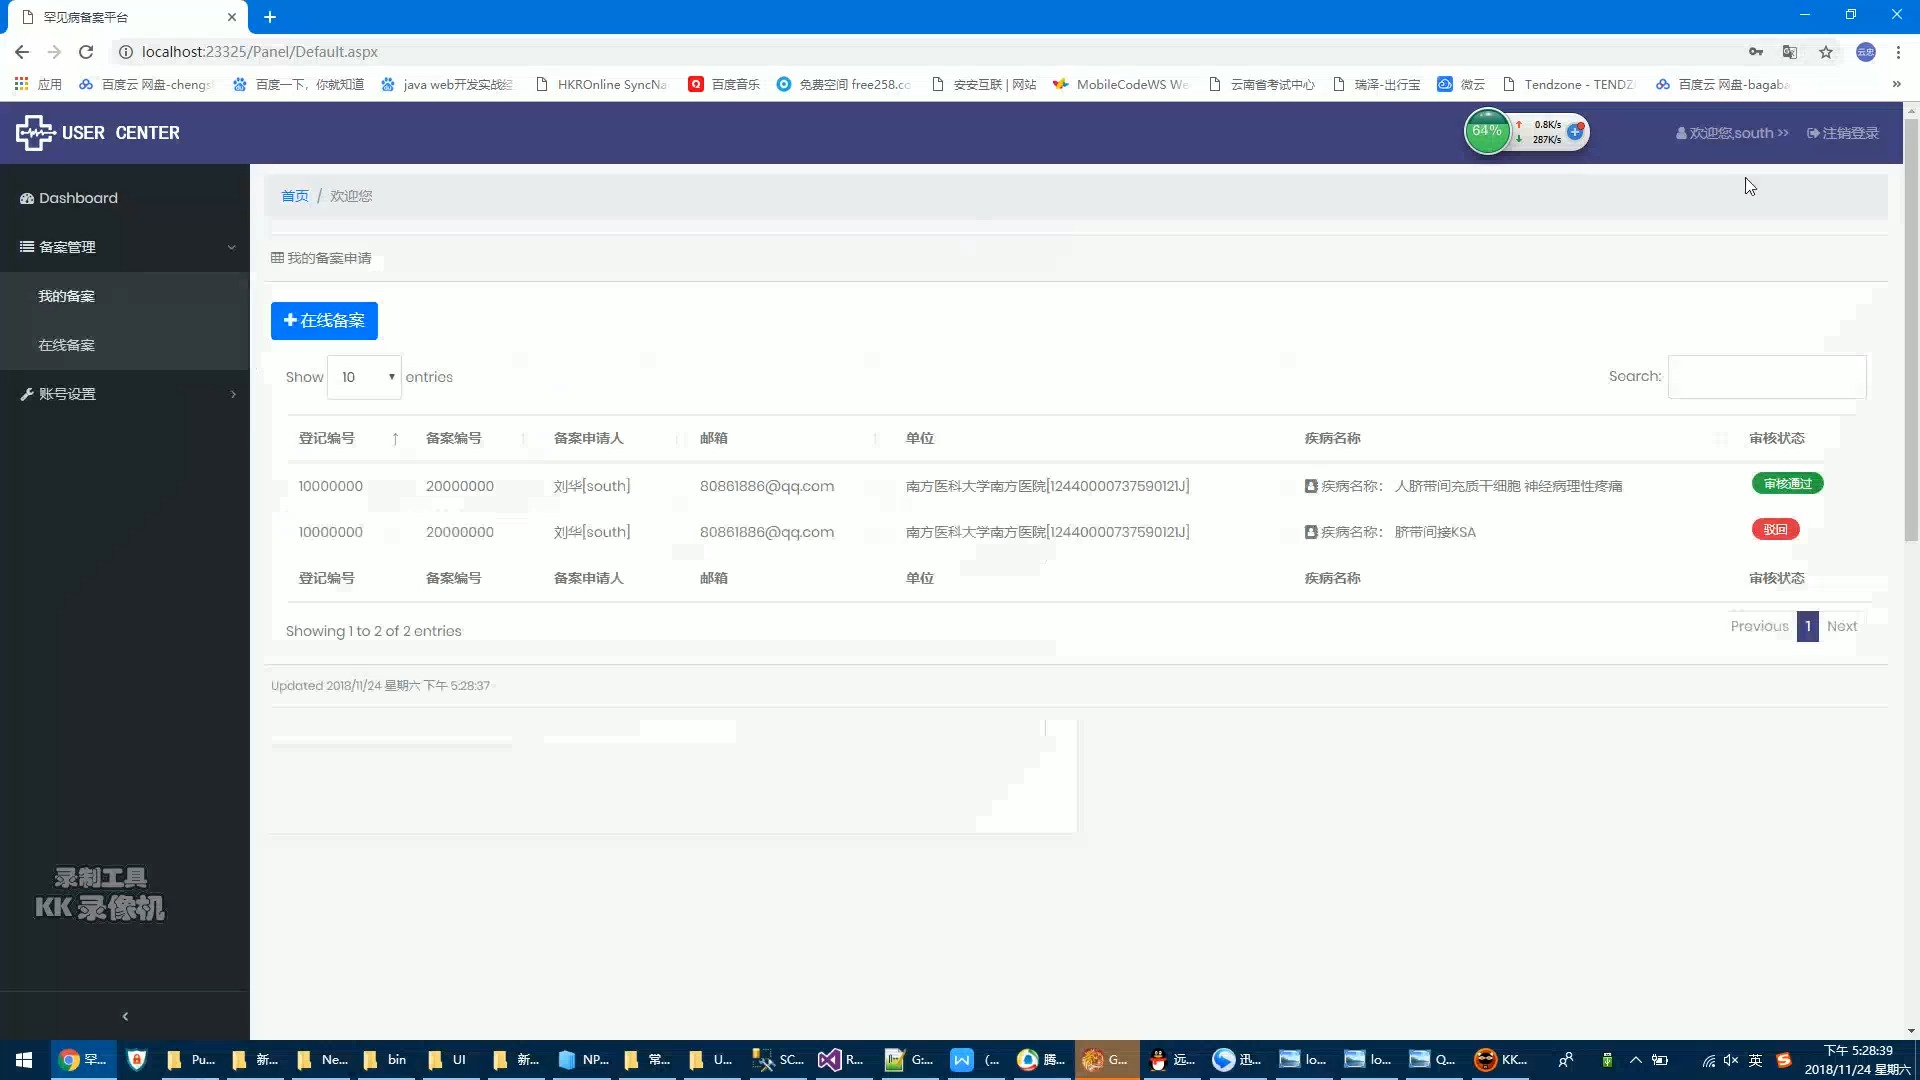Image resolution: width=1920 pixels, height=1080 pixels.
Task: Open the Show entries dropdown
Action: pyautogui.click(x=365, y=376)
